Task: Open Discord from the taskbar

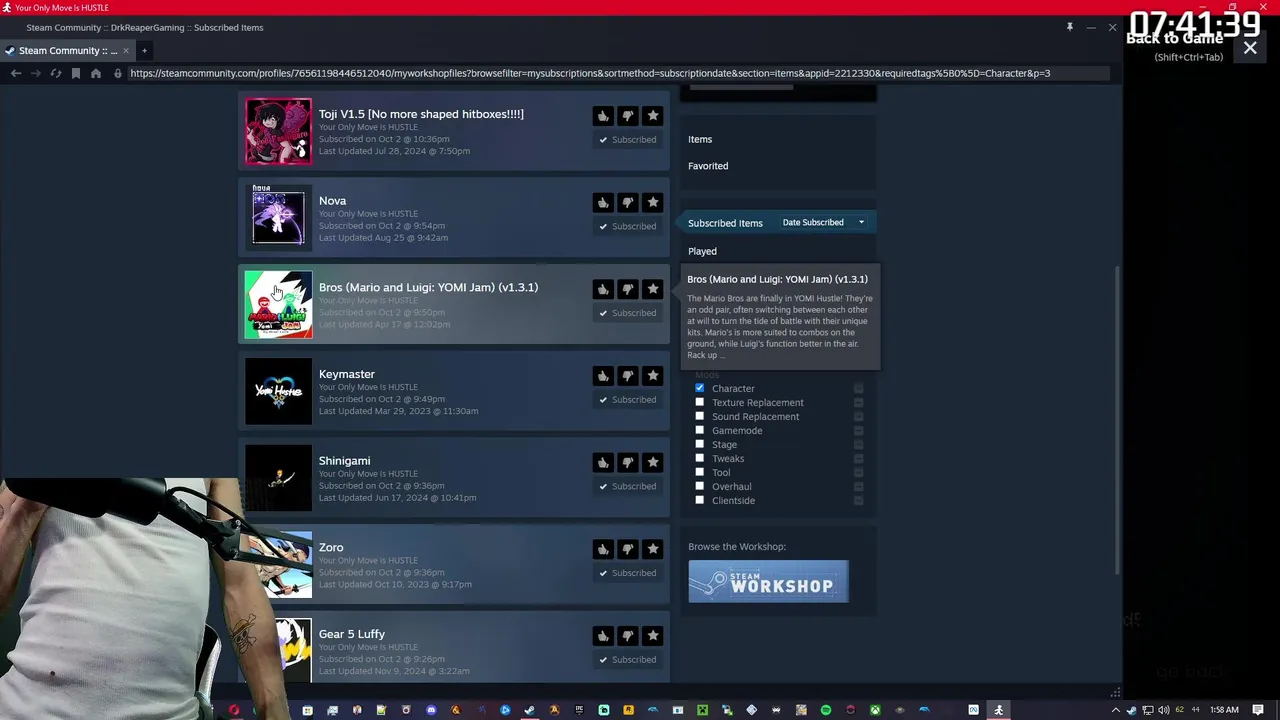Action: 431,710
